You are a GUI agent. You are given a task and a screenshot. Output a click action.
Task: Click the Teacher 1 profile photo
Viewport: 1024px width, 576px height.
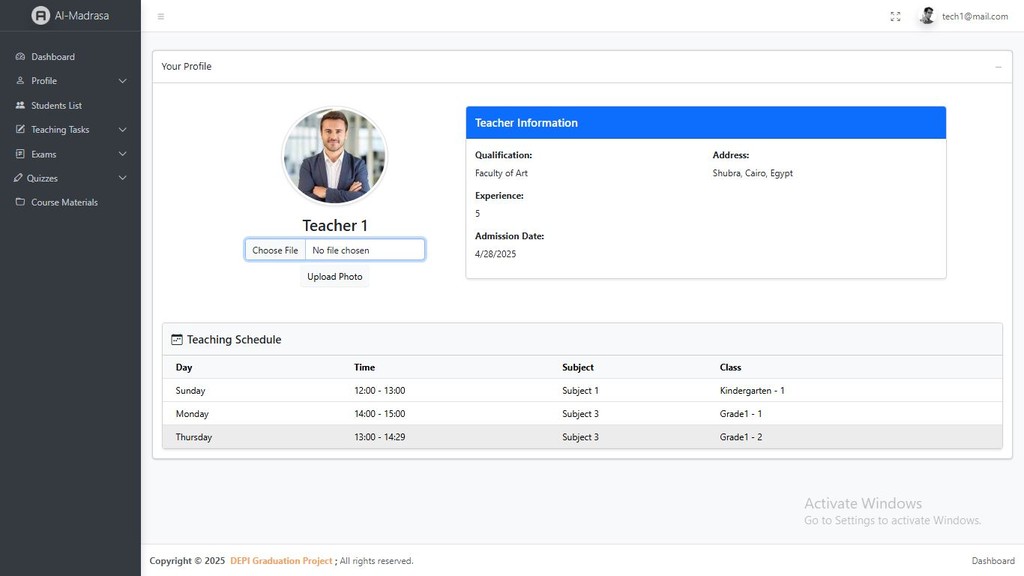pos(334,157)
